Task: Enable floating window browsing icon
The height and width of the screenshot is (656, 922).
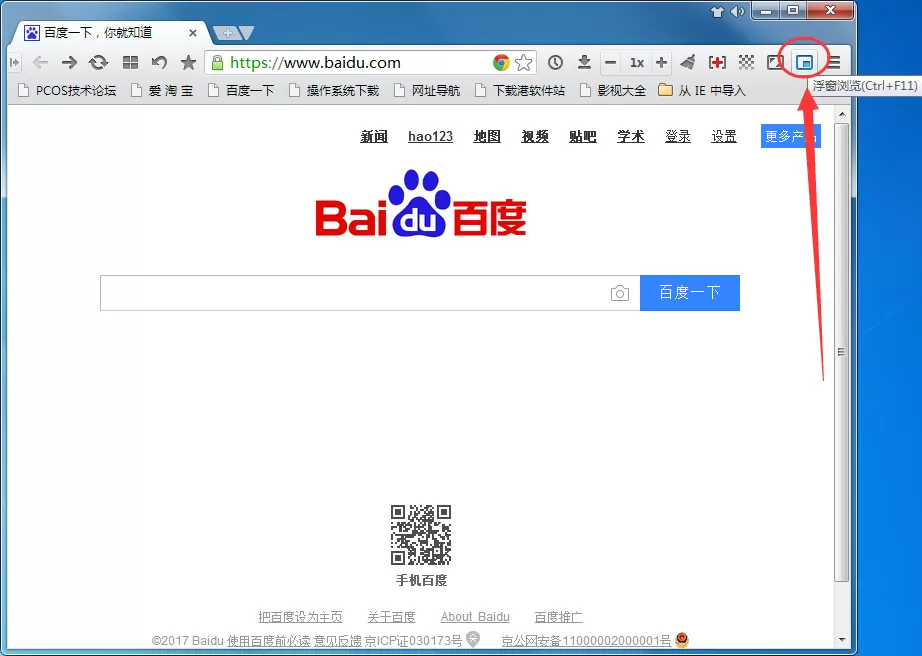Action: (x=804, y=62)
